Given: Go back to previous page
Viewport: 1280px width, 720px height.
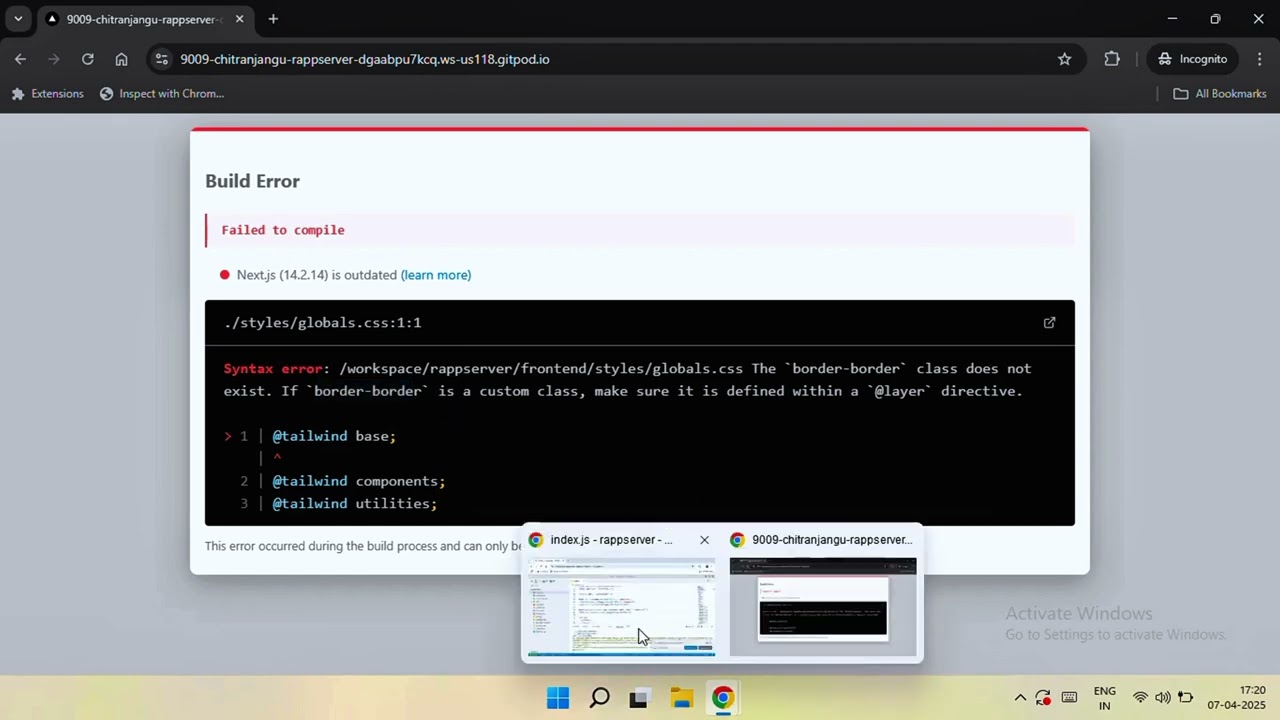Looking at the screenshot, I should click(x=20, y=59).
